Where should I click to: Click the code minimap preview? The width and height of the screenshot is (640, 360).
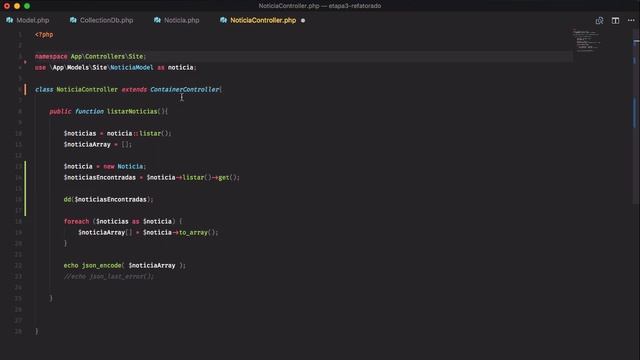(x=587, y=40)
